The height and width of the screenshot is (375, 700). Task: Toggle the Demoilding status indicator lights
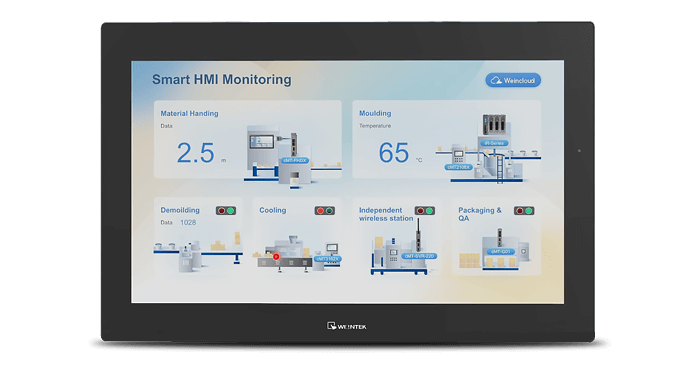point(226,210)
